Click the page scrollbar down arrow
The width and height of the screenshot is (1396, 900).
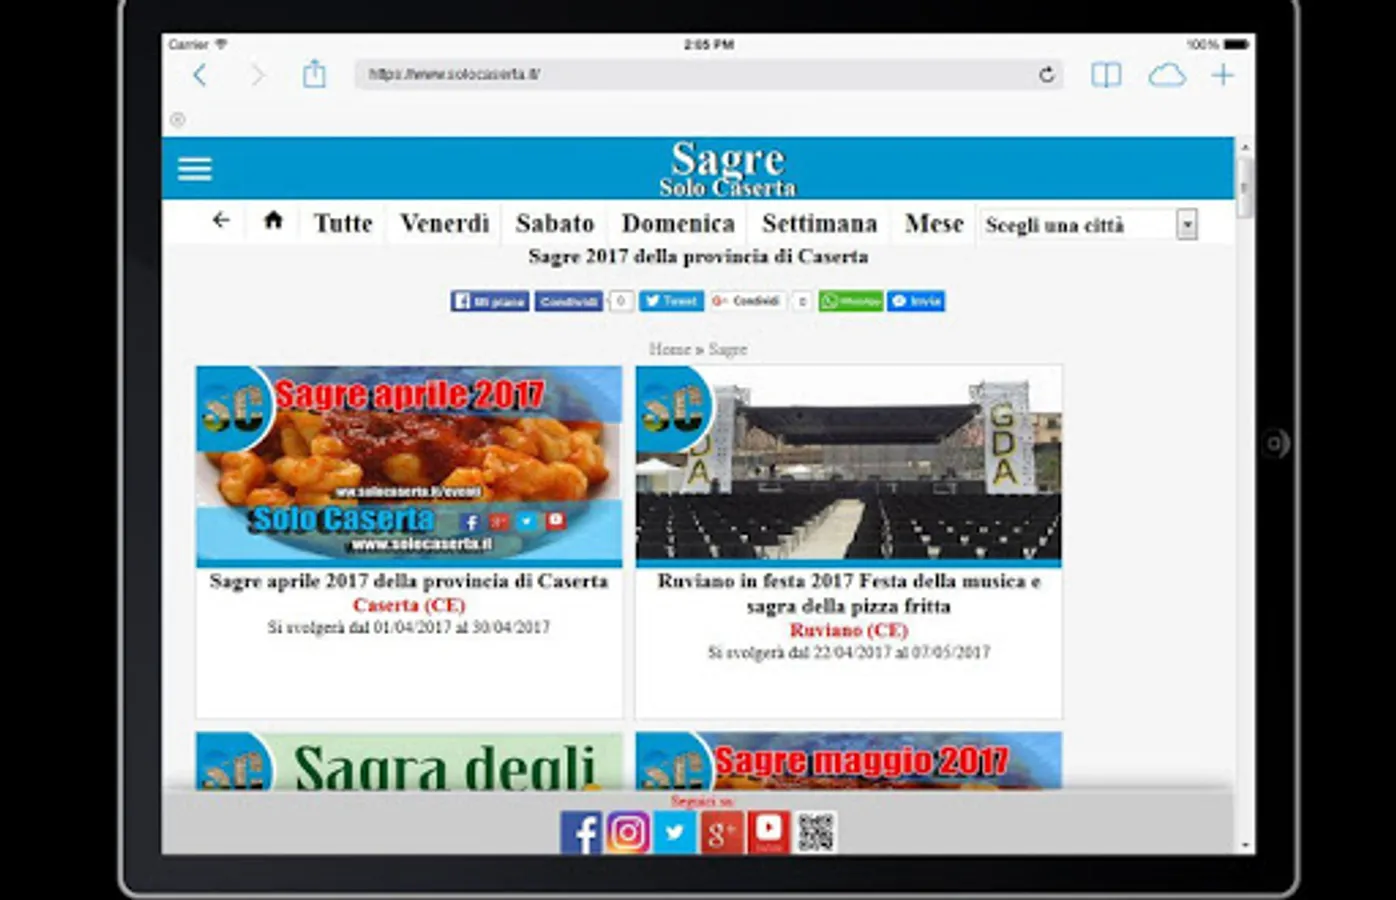tap(1245, 846)
